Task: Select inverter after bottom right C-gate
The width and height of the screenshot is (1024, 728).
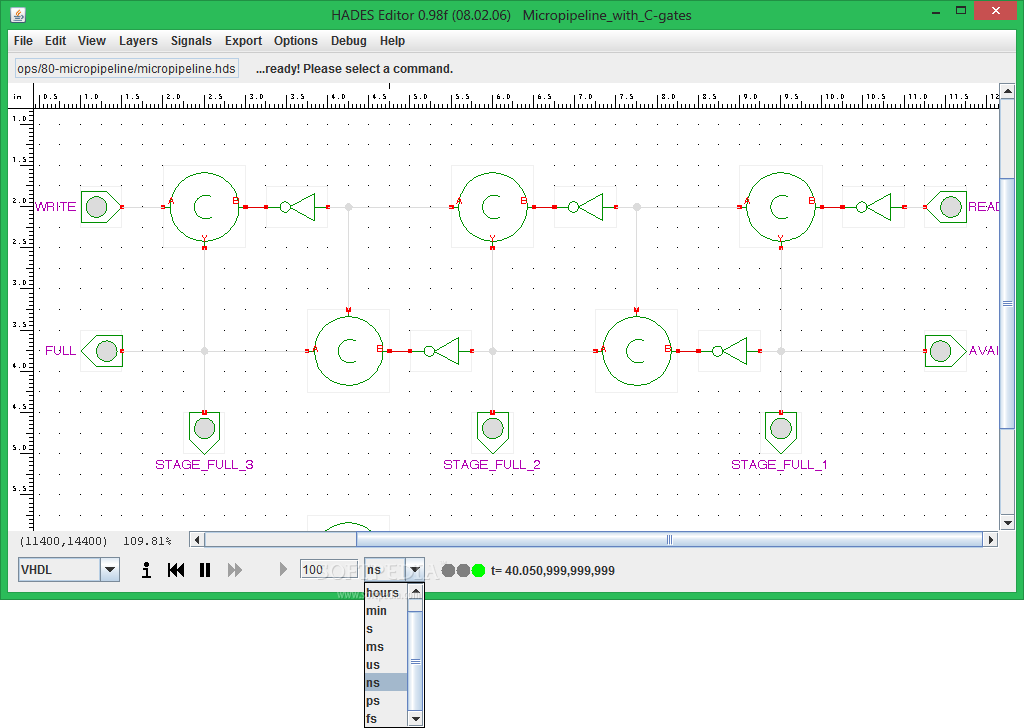Action: [x=729, y=351]
